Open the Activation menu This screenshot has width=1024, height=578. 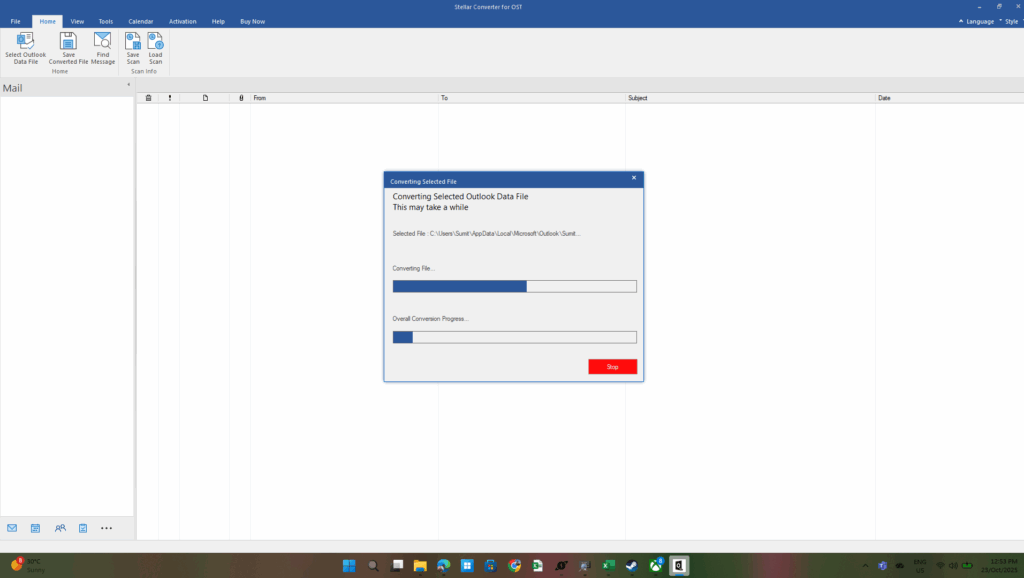point(182,20)
